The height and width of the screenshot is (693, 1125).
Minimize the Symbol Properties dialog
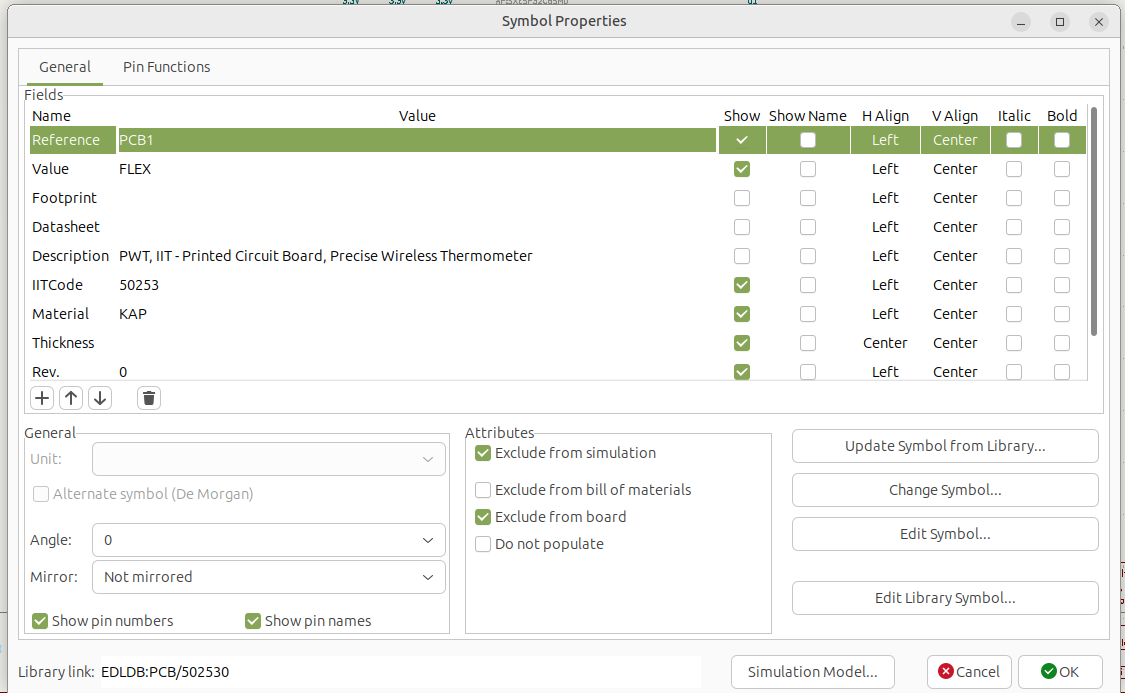coord(1020,21)
